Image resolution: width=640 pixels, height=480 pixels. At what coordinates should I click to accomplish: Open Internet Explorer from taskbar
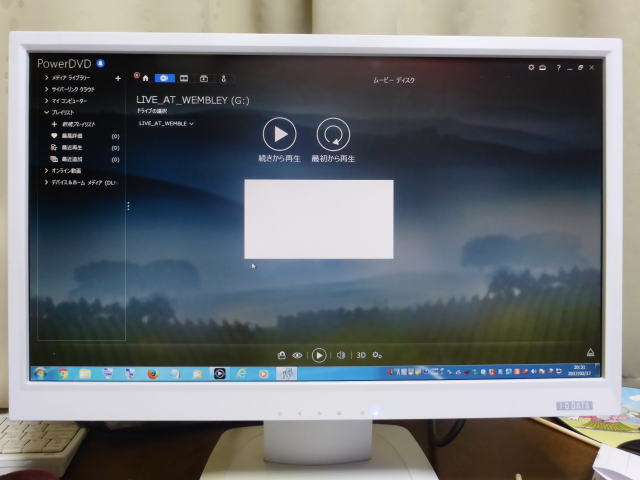tap(242, 373)
